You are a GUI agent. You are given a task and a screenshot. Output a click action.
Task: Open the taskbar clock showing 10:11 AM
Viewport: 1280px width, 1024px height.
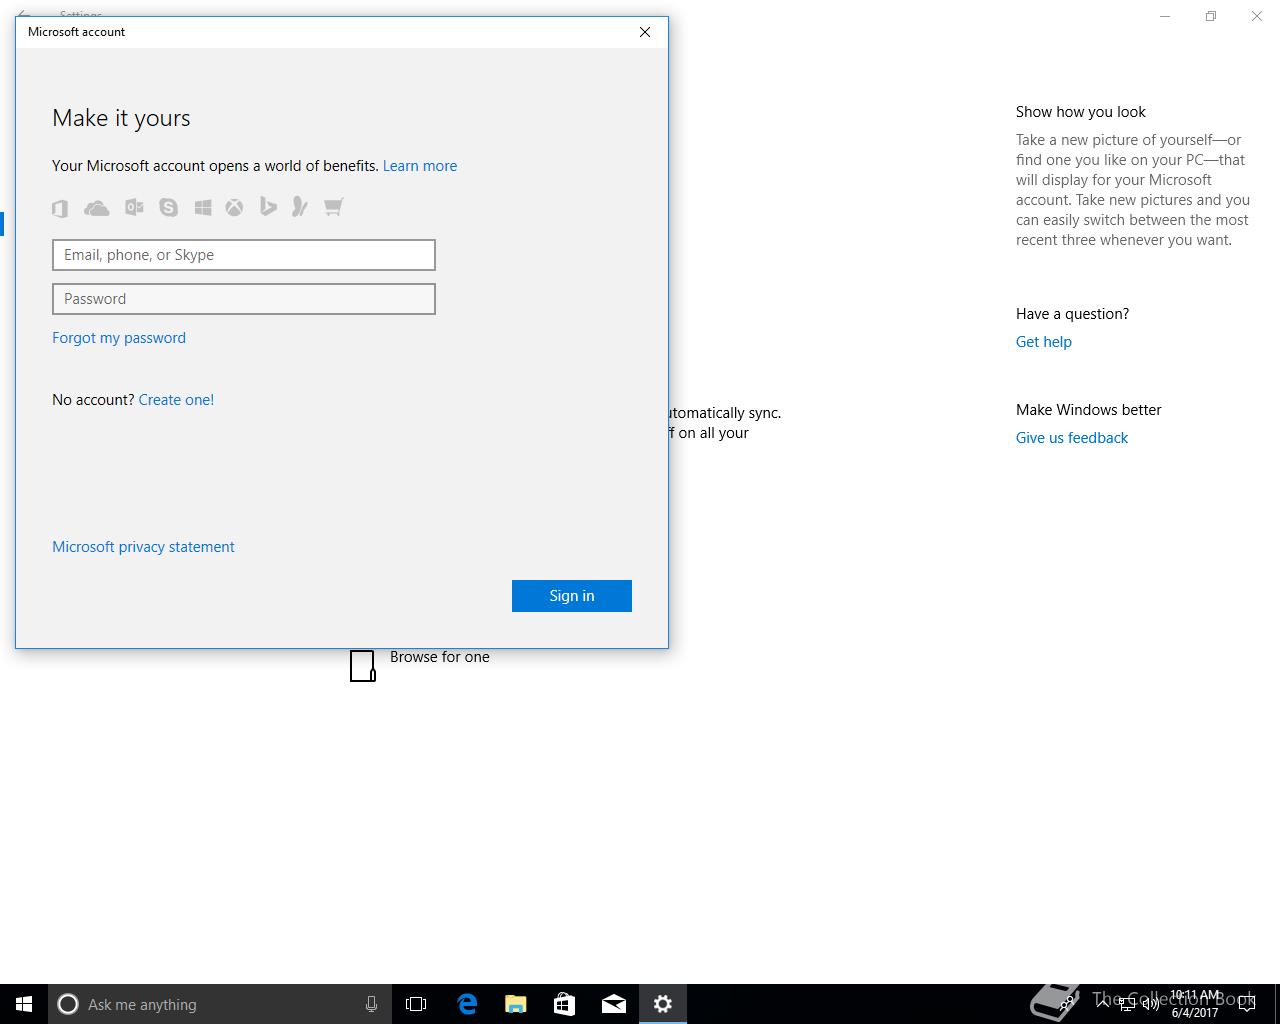[x=1195, y=1004]
